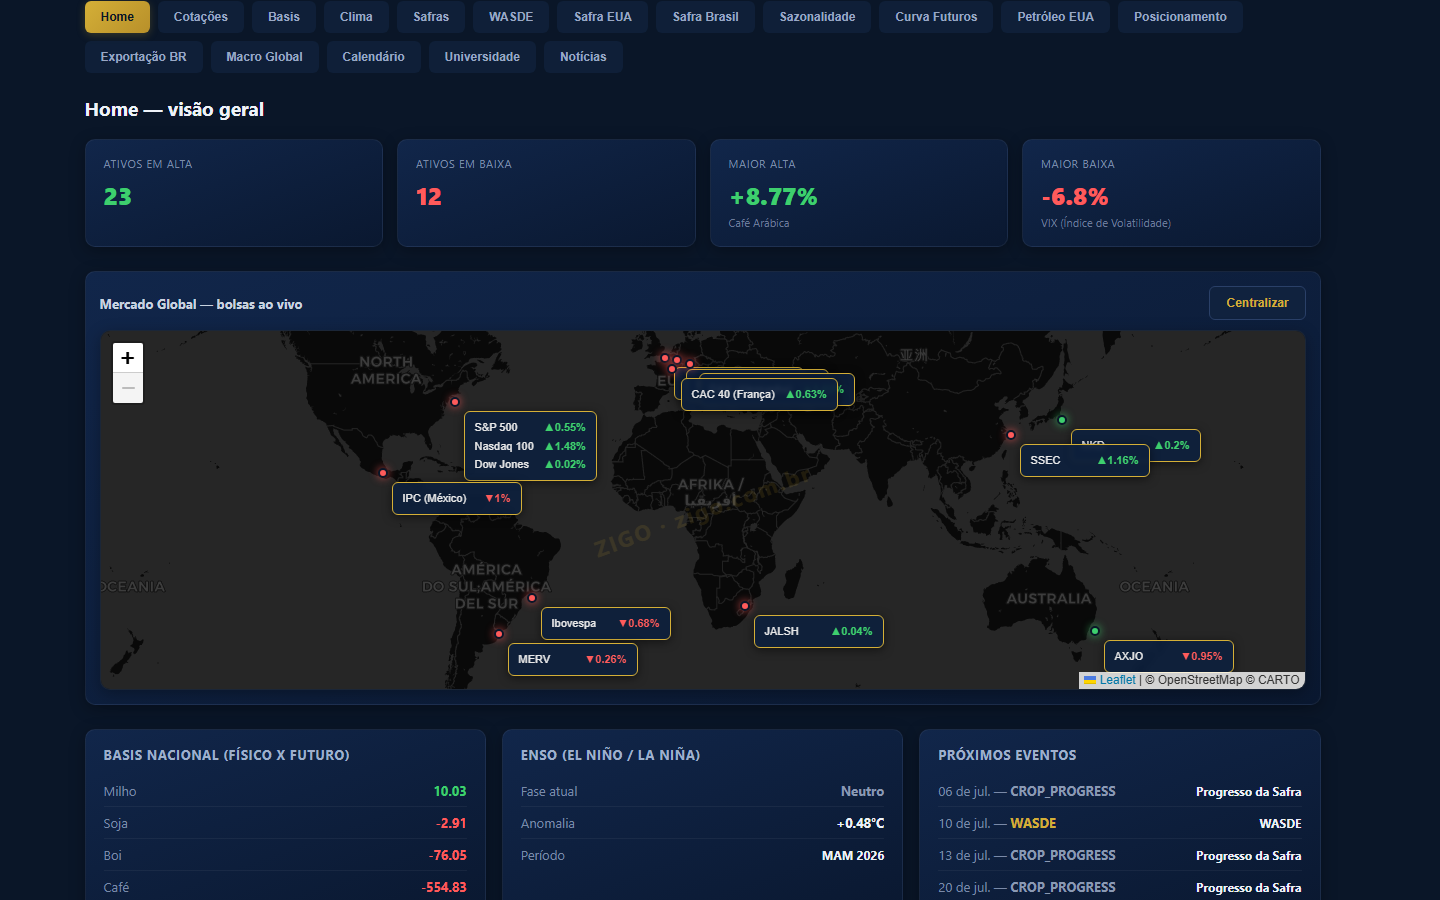Zoom out of the world map
The image size is (1440, 900).
pos(128,388)
